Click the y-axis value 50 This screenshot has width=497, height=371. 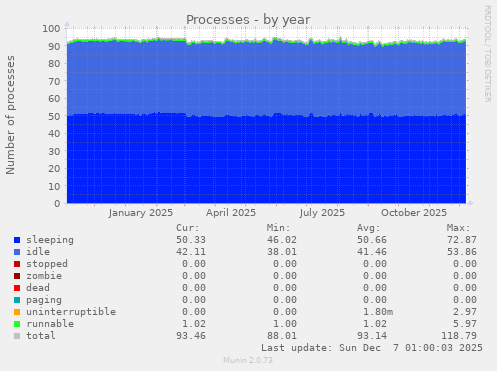tap(54, 116)
